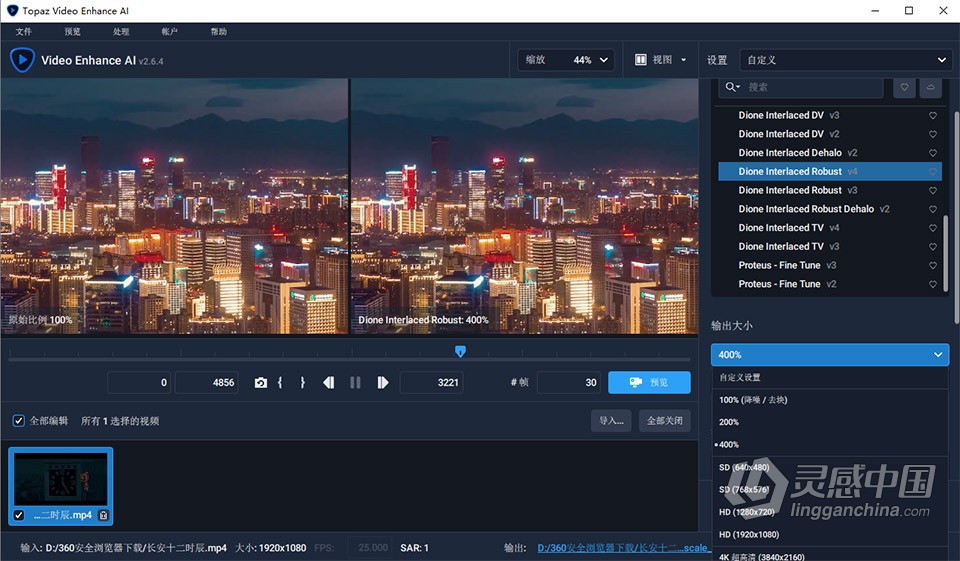Favorite Dione Interlaced DV v3
Image resolution: width=960 pixels, height=561 pixels.
[932, 115]
